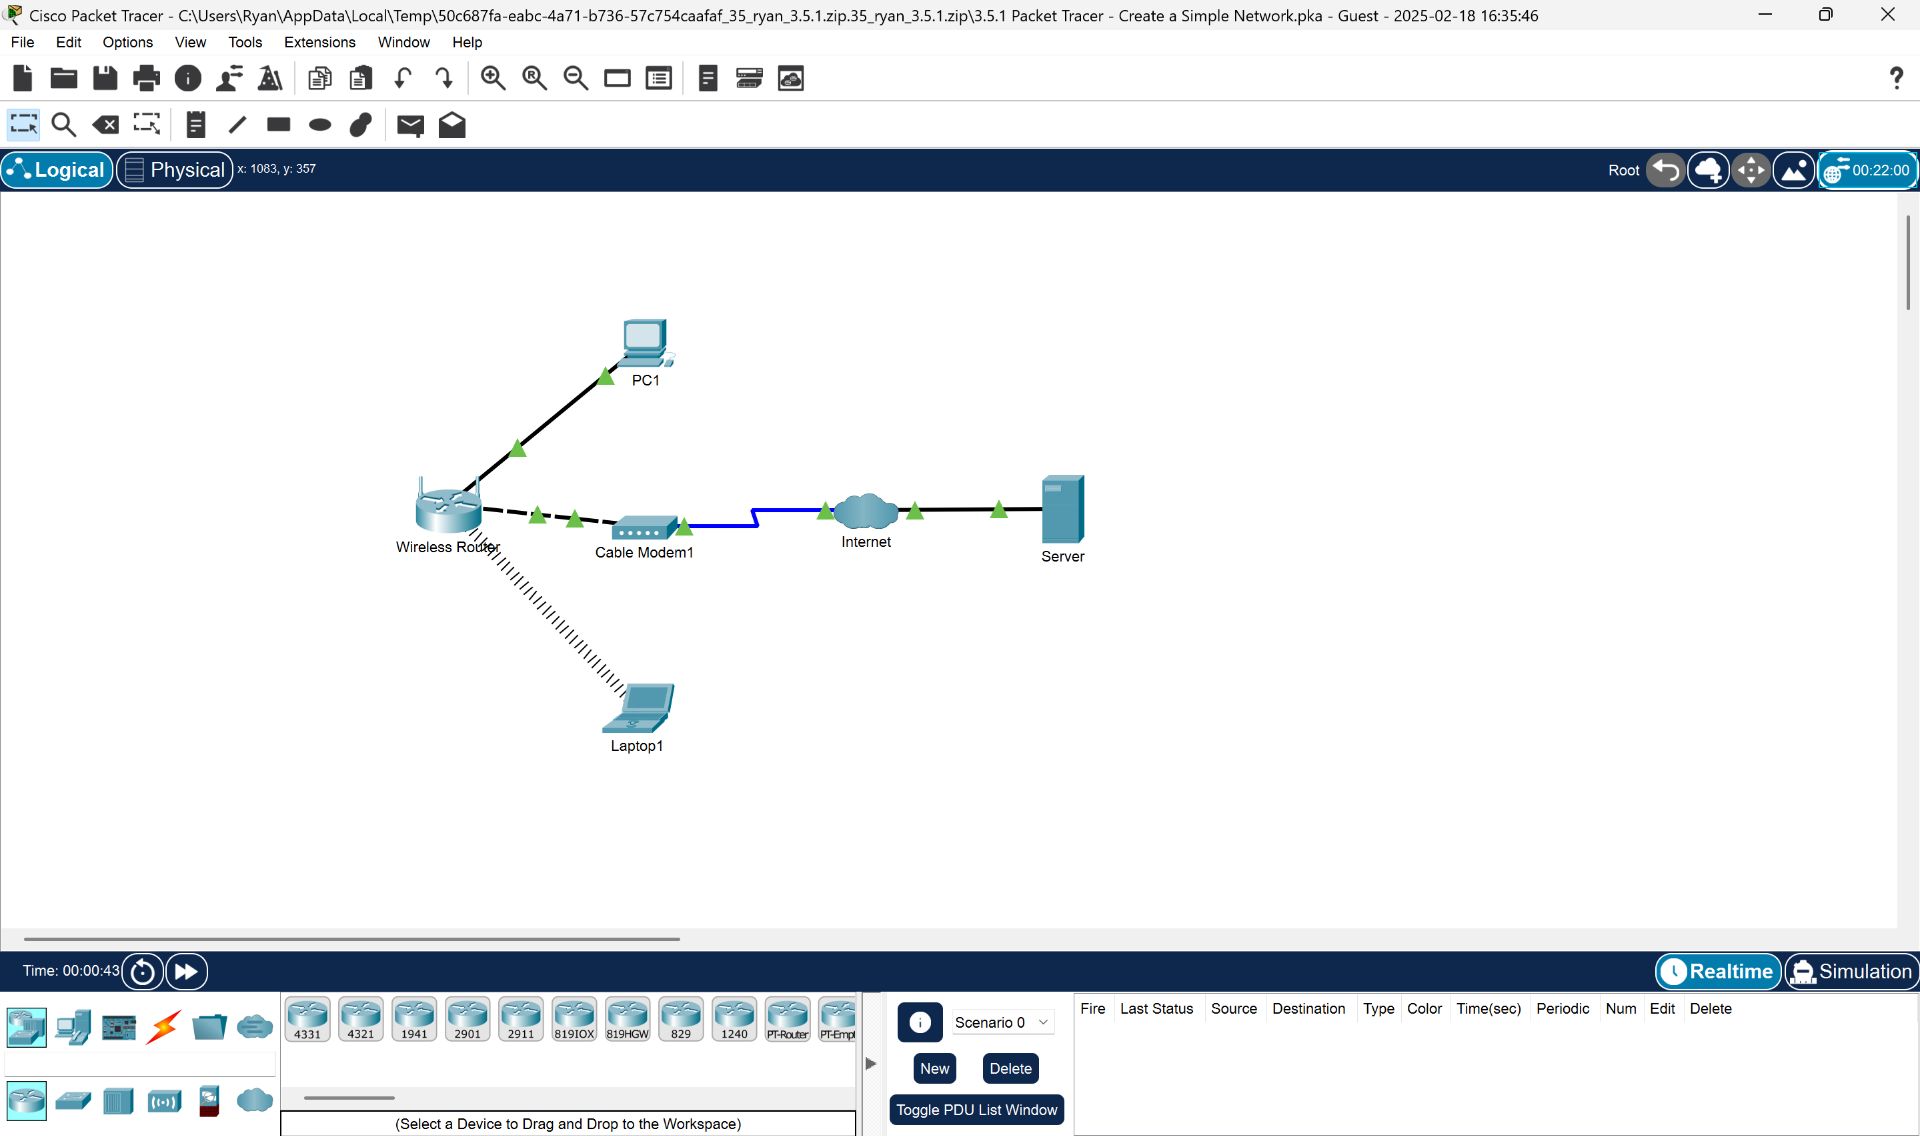Viewport: 1920px width, 1136px height.
Task: Add a Simple PDU with the closed envelope
Action: coord(410,125)
